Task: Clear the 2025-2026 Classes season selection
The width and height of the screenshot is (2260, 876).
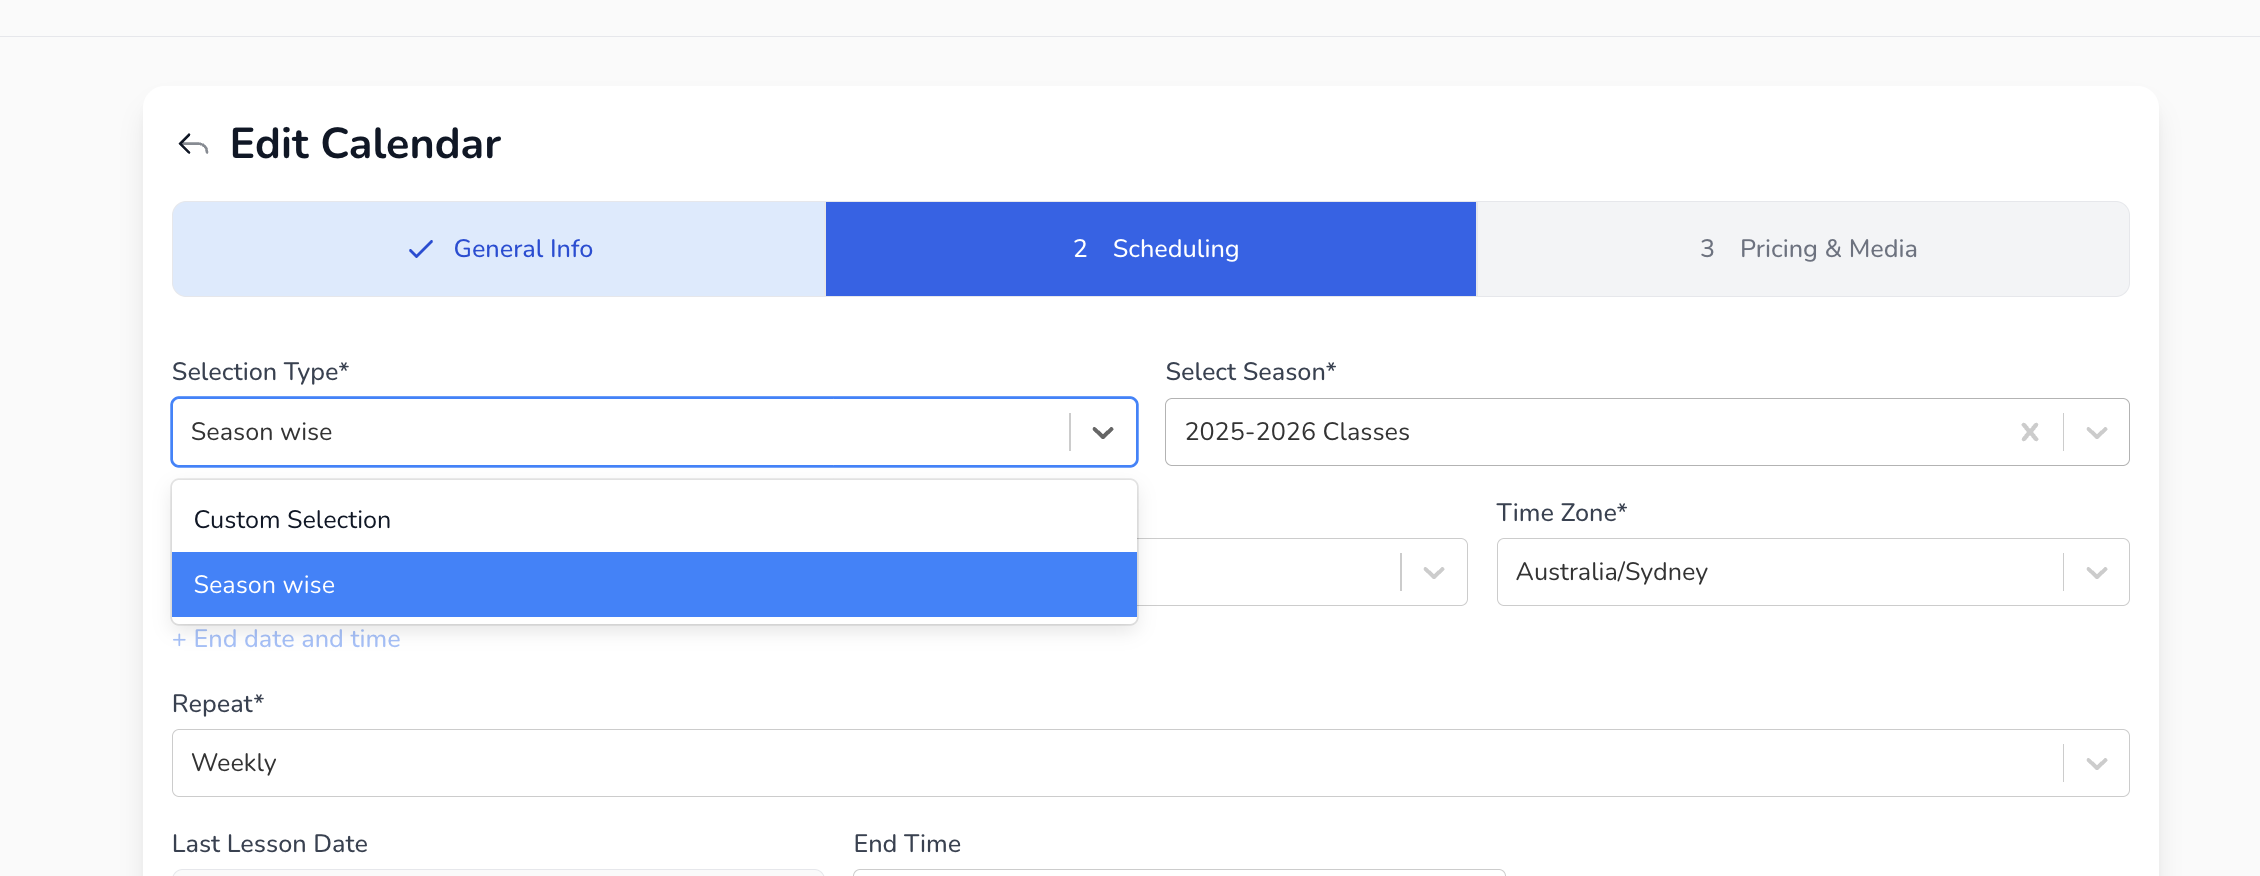Action: (x=2029, y=432)
